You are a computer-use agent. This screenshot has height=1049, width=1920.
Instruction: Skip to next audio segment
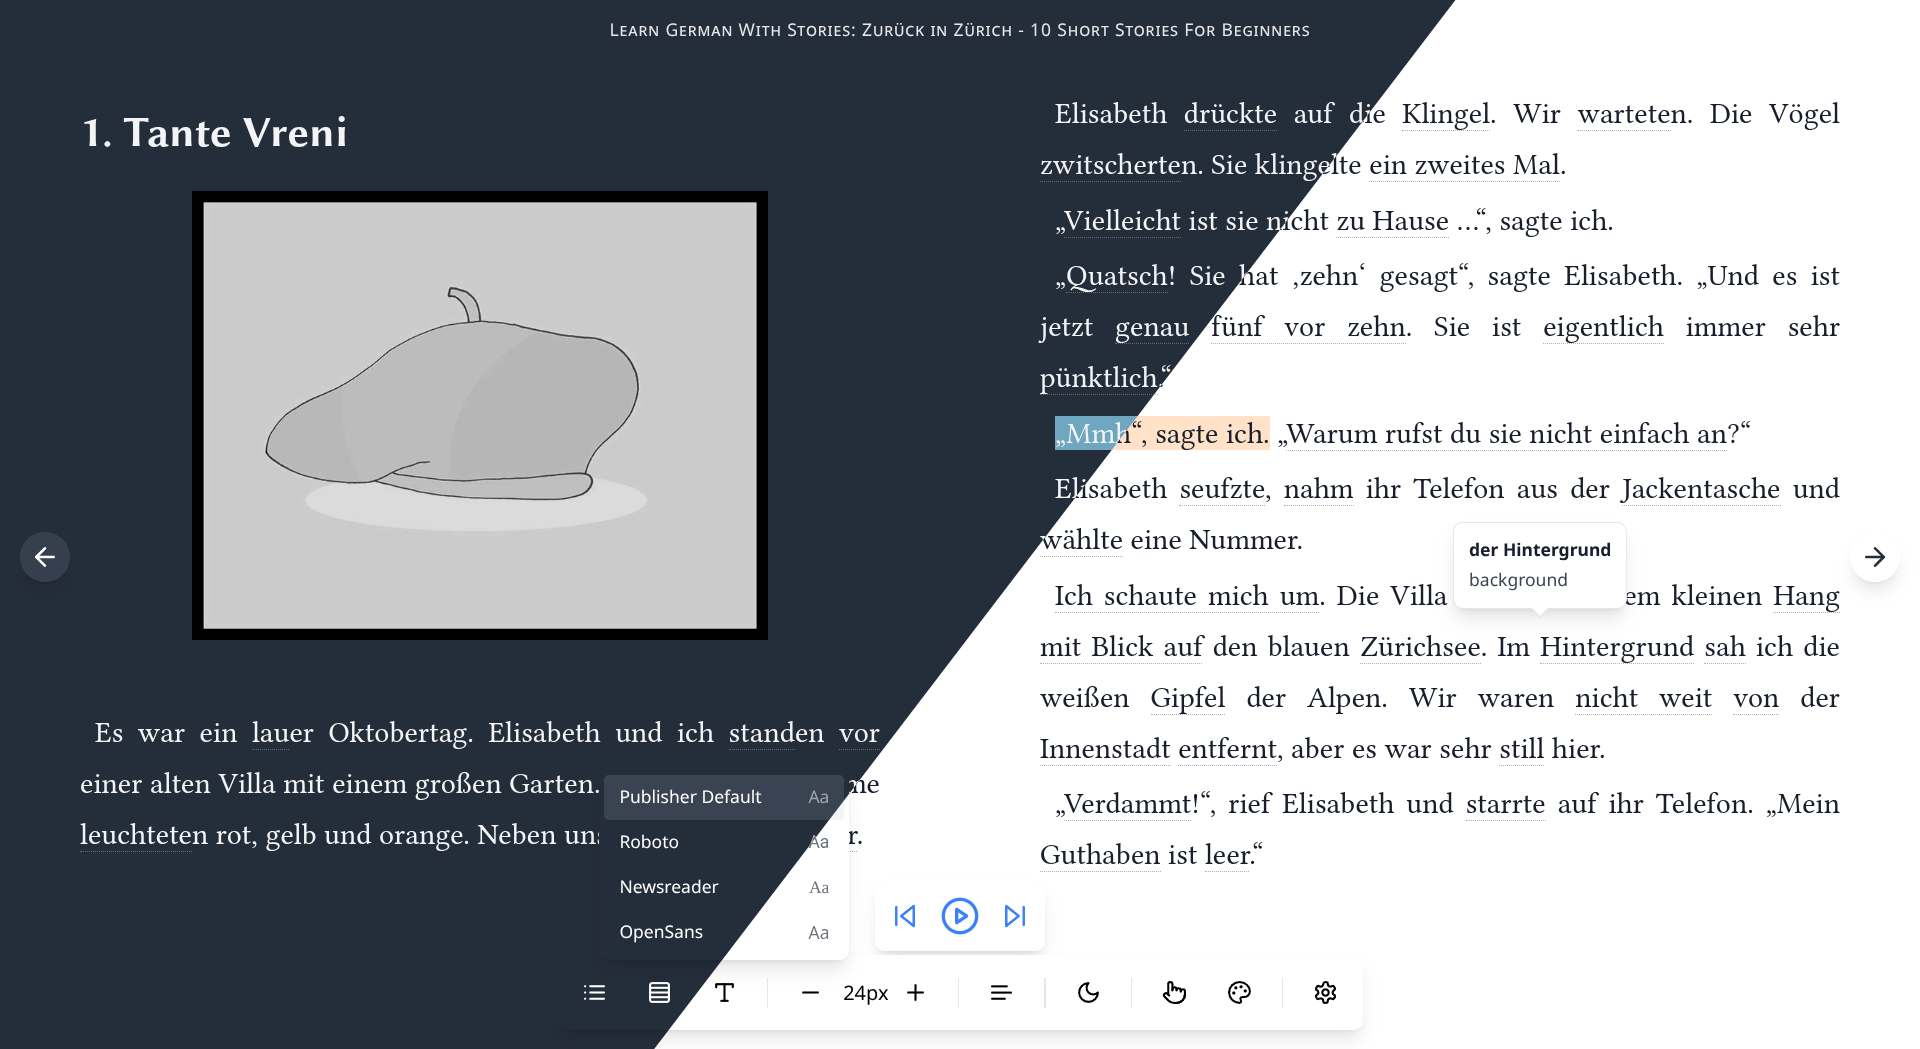coord(1014,916)
